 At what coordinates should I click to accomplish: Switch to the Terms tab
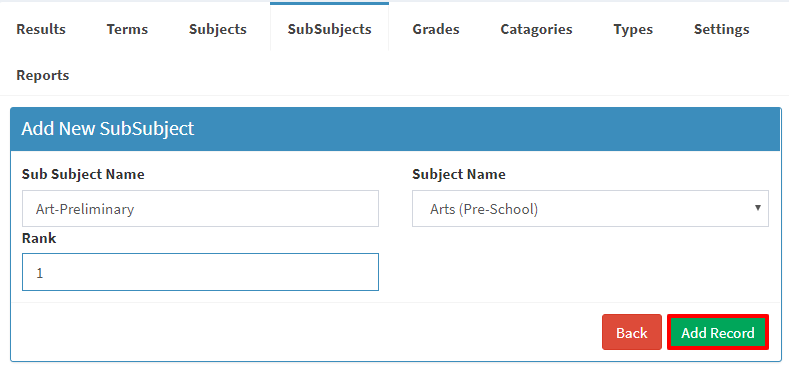tap(127, 29)
